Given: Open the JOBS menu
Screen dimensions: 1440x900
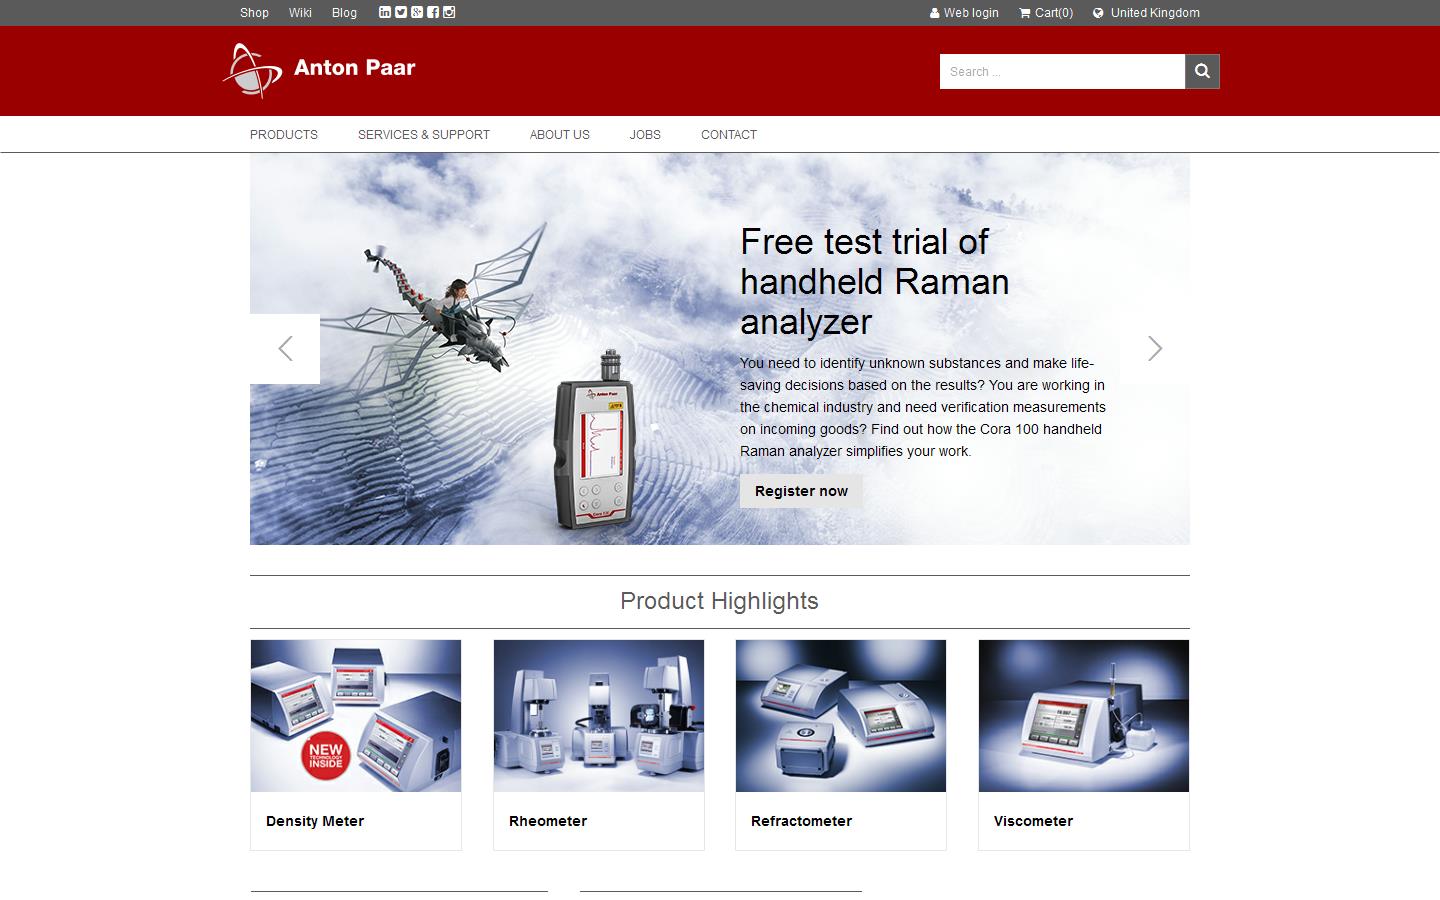Looking at the screenshot, I should click(x=645, y=135).
